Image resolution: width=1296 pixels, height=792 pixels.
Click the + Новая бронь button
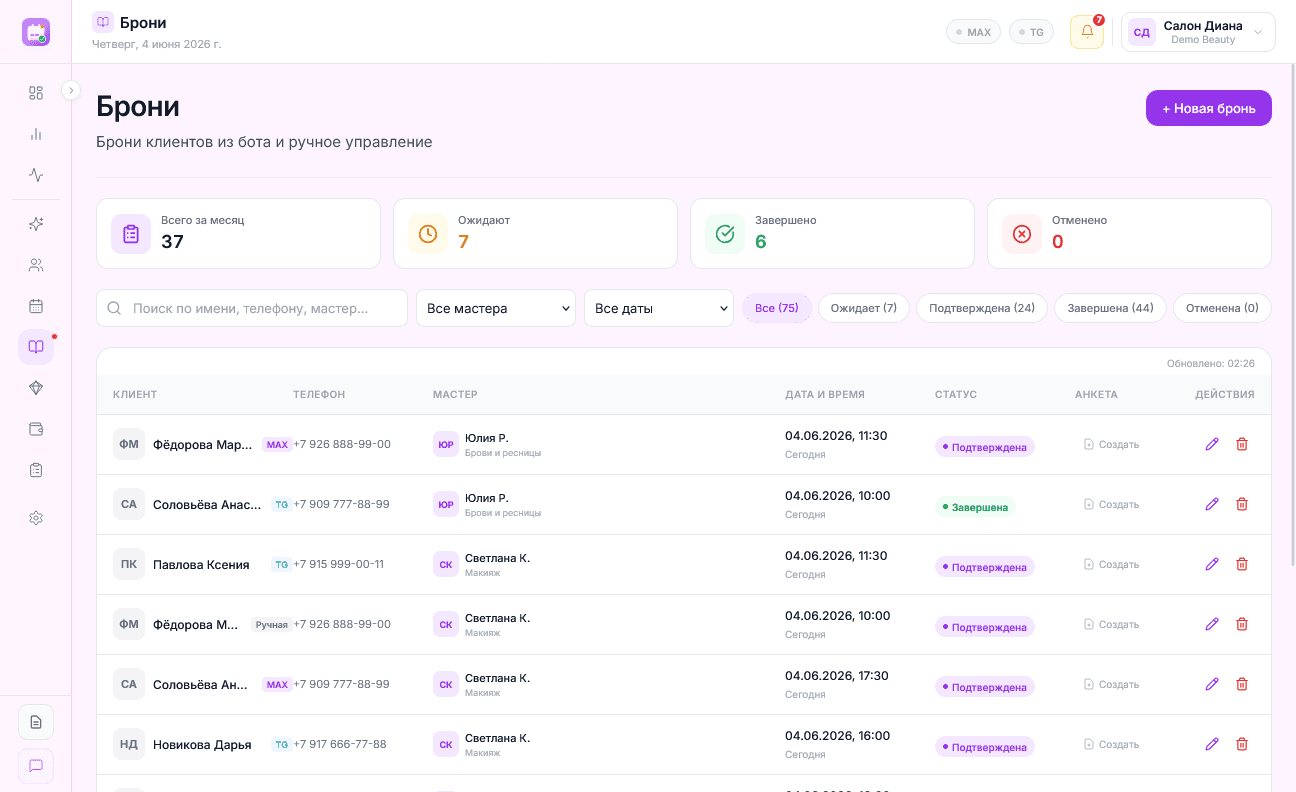[x=1209, y=108]
